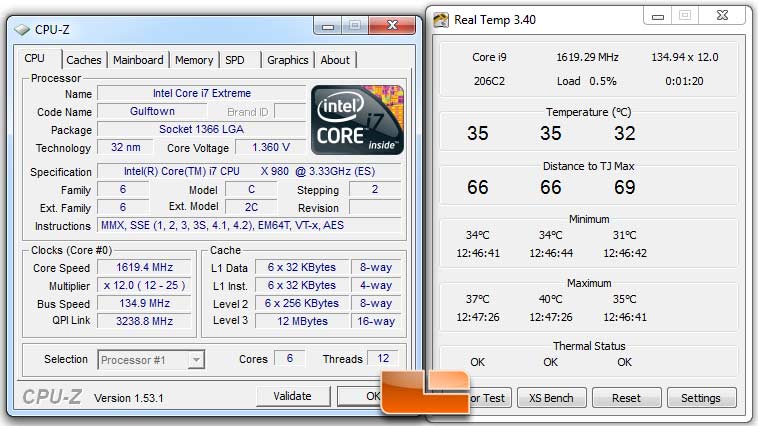This screenshot has height=426, width=758.
Task: Click the Core Voltage value '1.360 V'
Action: pyautogui.click(x=271, y=147)
